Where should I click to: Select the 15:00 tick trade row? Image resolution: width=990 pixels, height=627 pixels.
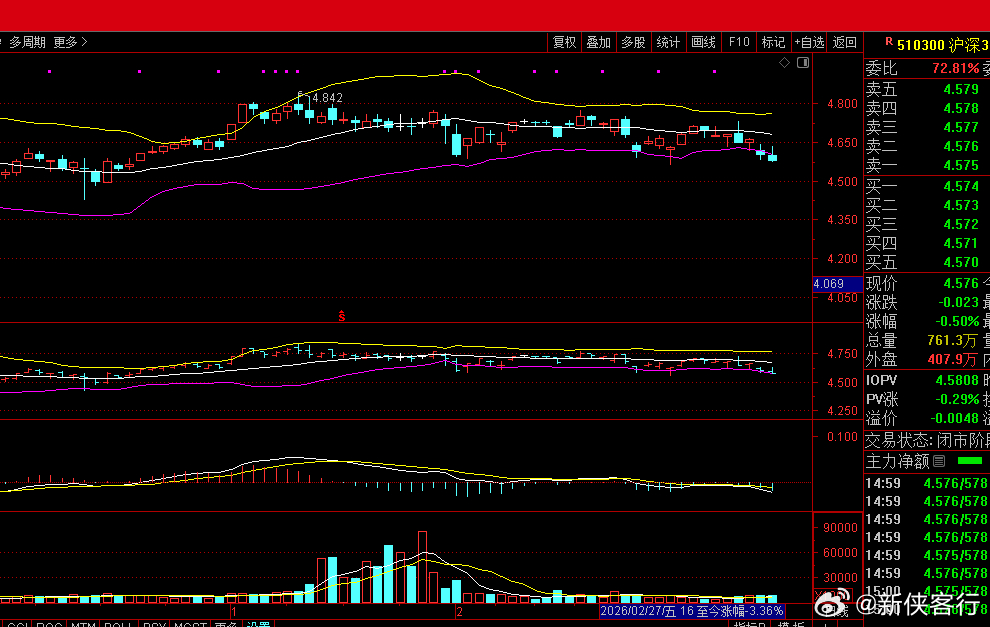[x=927, y=590]
